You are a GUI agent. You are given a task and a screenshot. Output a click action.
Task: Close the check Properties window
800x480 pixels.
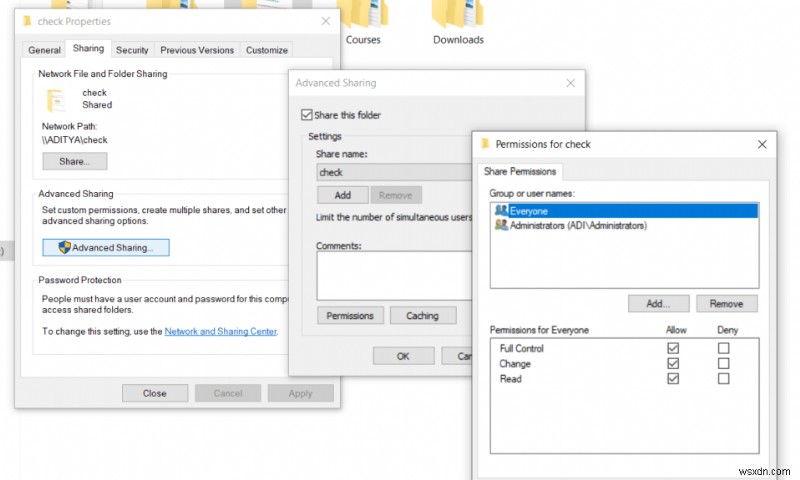326,21
